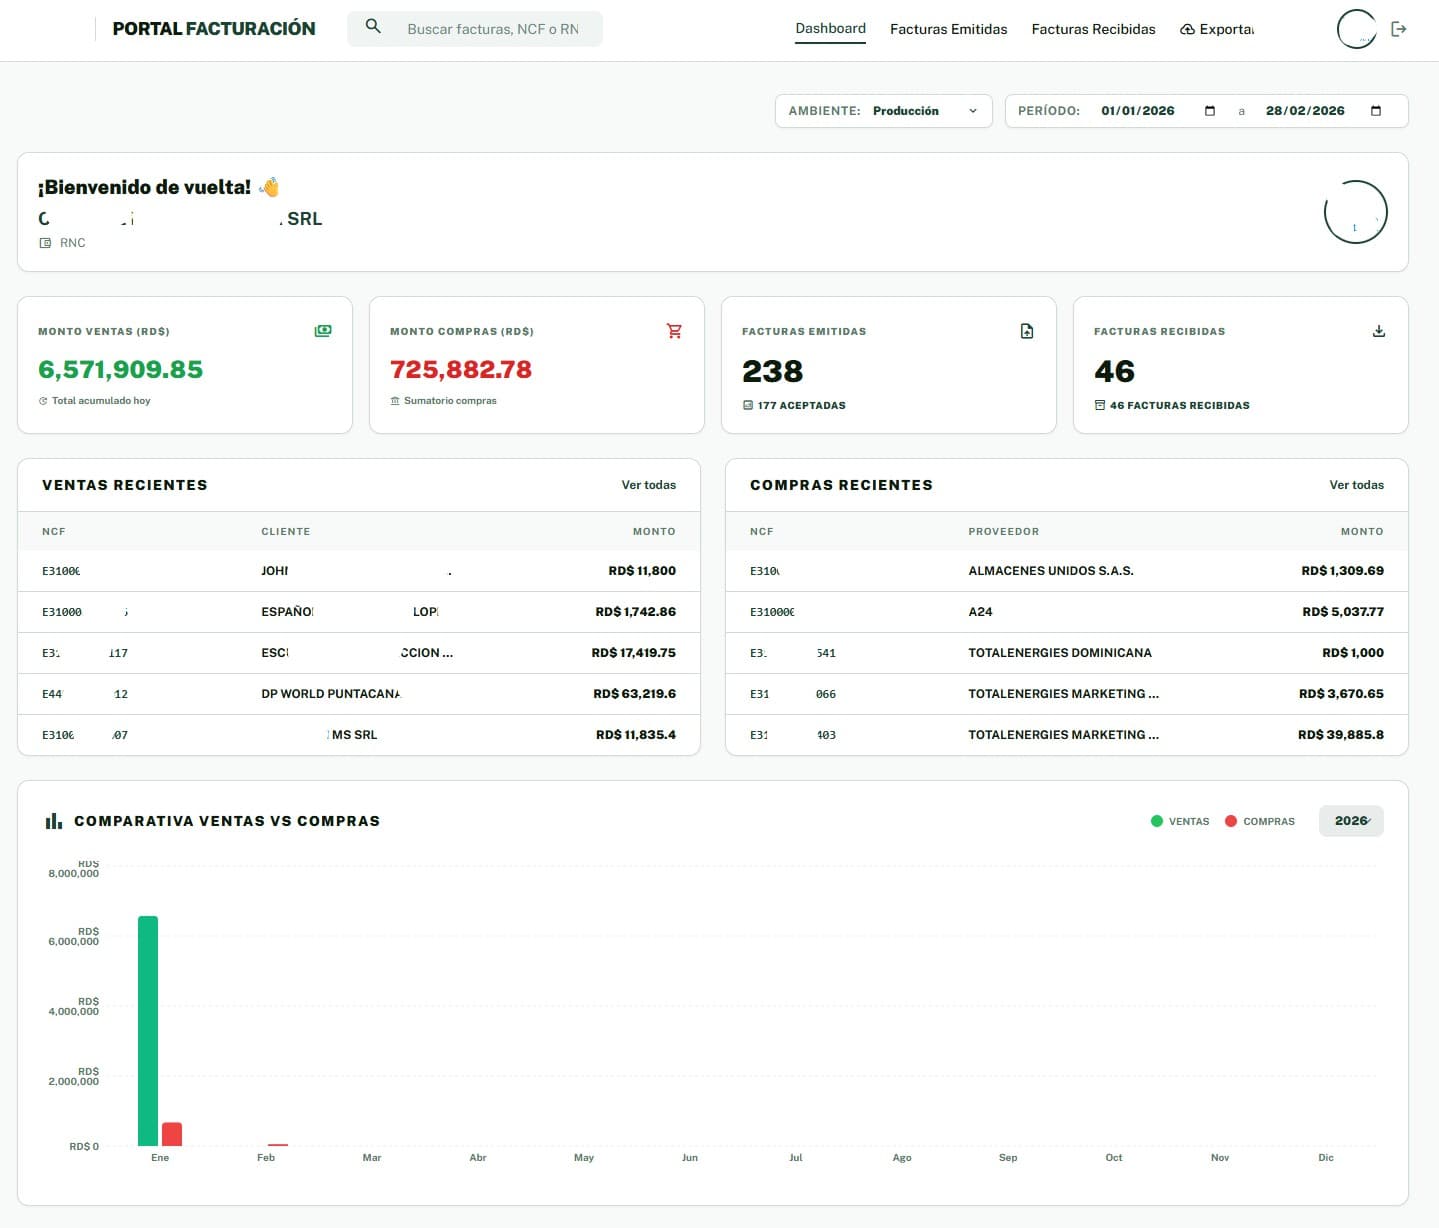The height and width of the screenshot is (1228, 1439).
Task: Open the end date calendar picker icon
Action: coord(1376,111)
